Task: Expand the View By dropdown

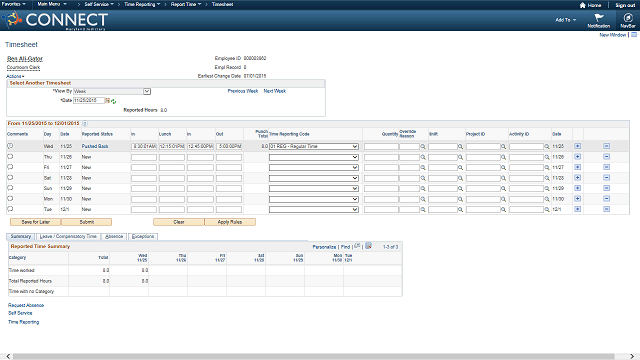Action: (147, 91)
